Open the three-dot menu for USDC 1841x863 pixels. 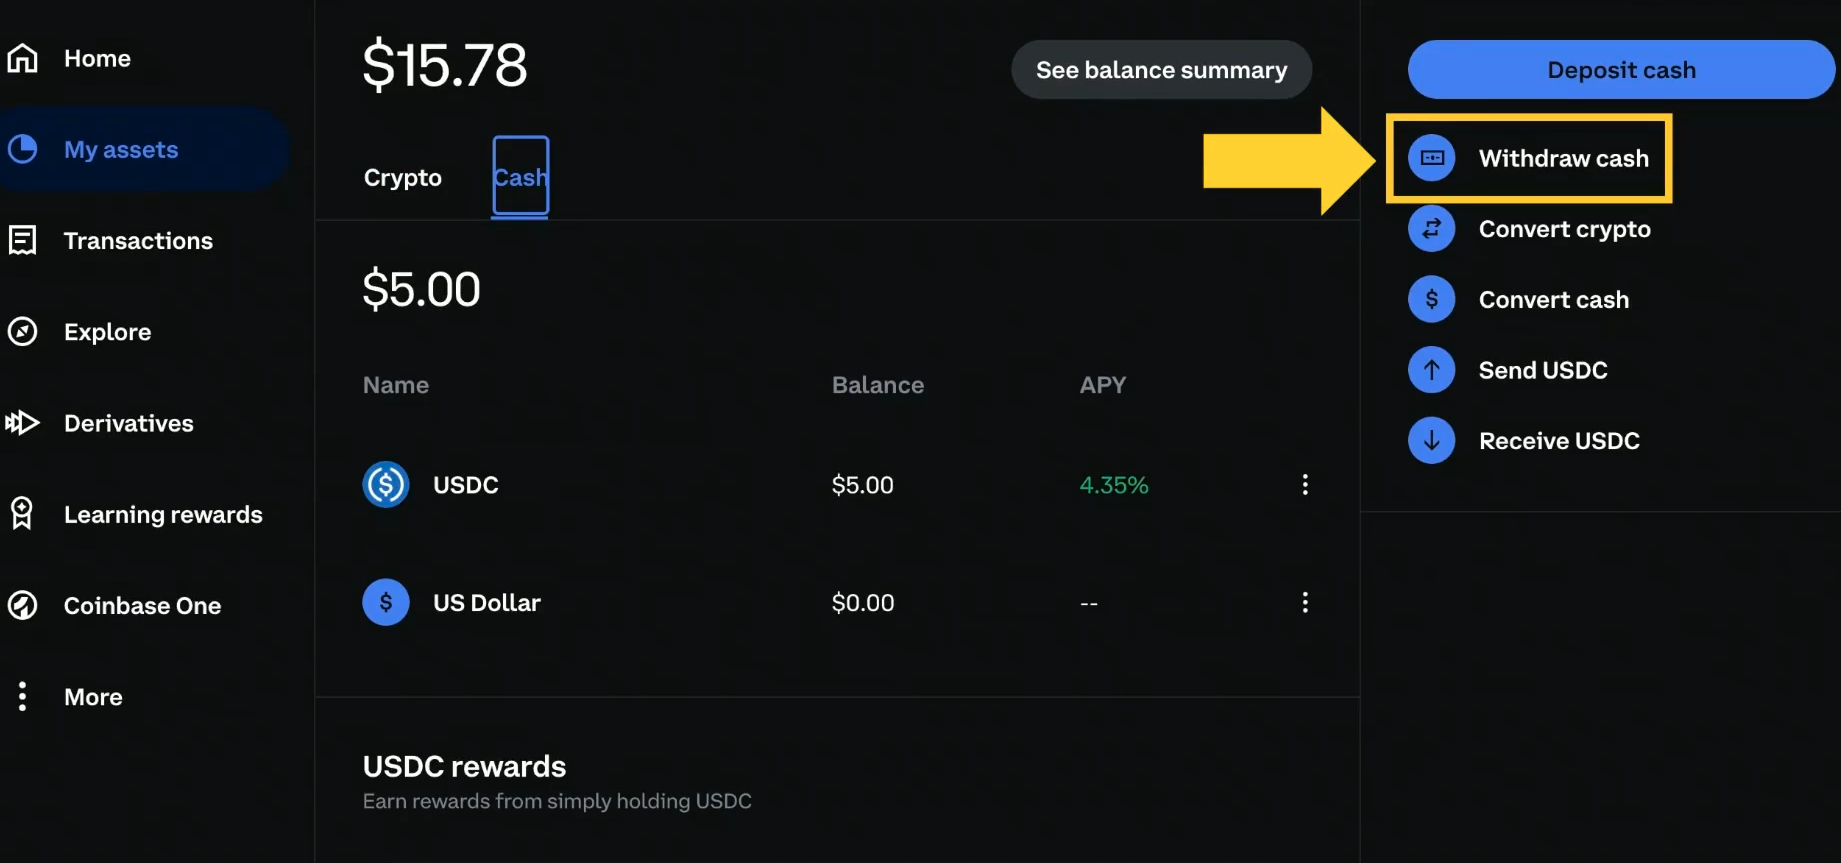pos(1305,484)
